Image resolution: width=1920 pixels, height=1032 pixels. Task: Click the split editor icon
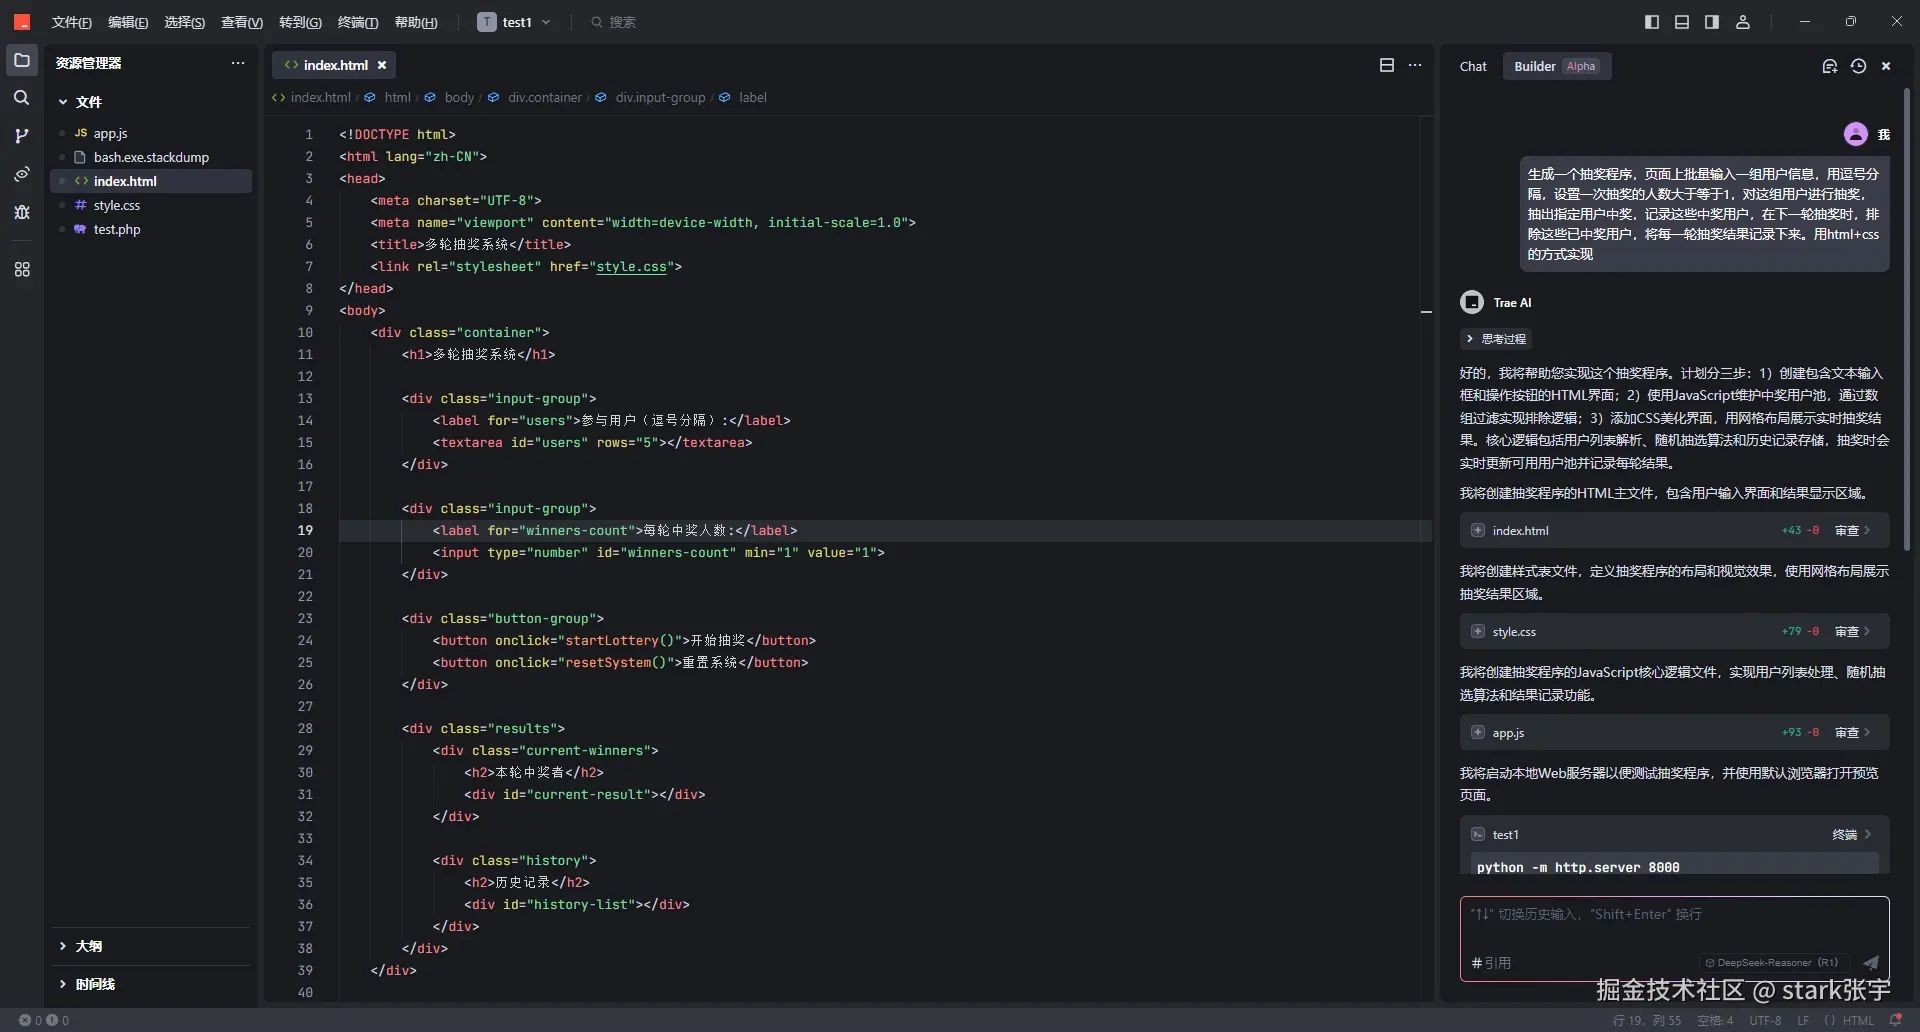click(1386, 65)
